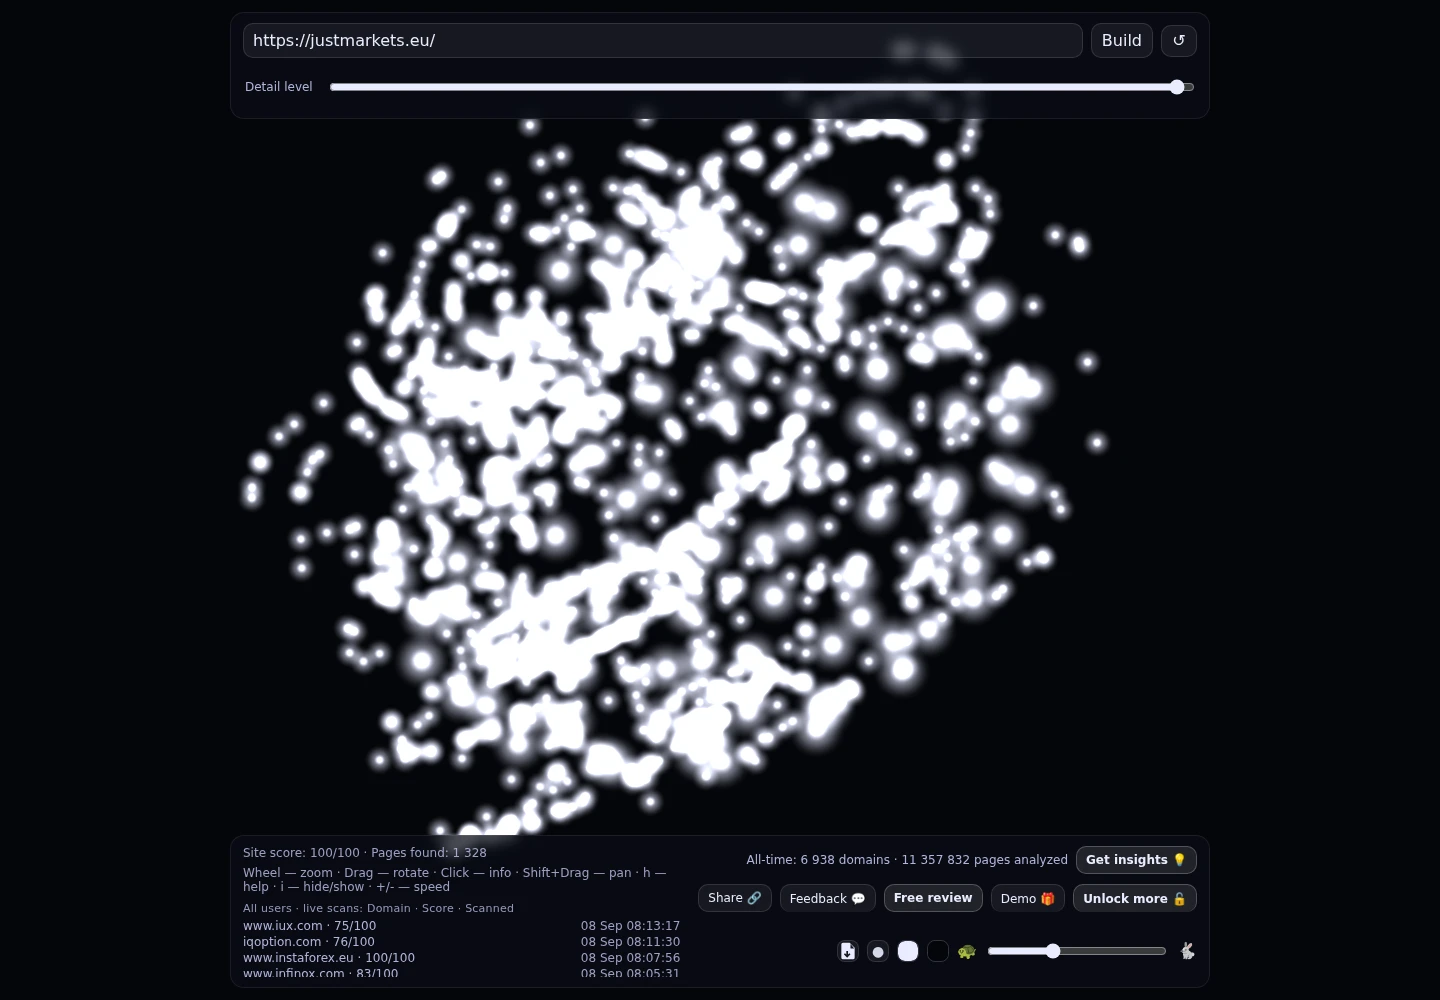1440x1000 pixels.
Task: Click the rabbit fast speed icon
Action: tap(1187, 951)
